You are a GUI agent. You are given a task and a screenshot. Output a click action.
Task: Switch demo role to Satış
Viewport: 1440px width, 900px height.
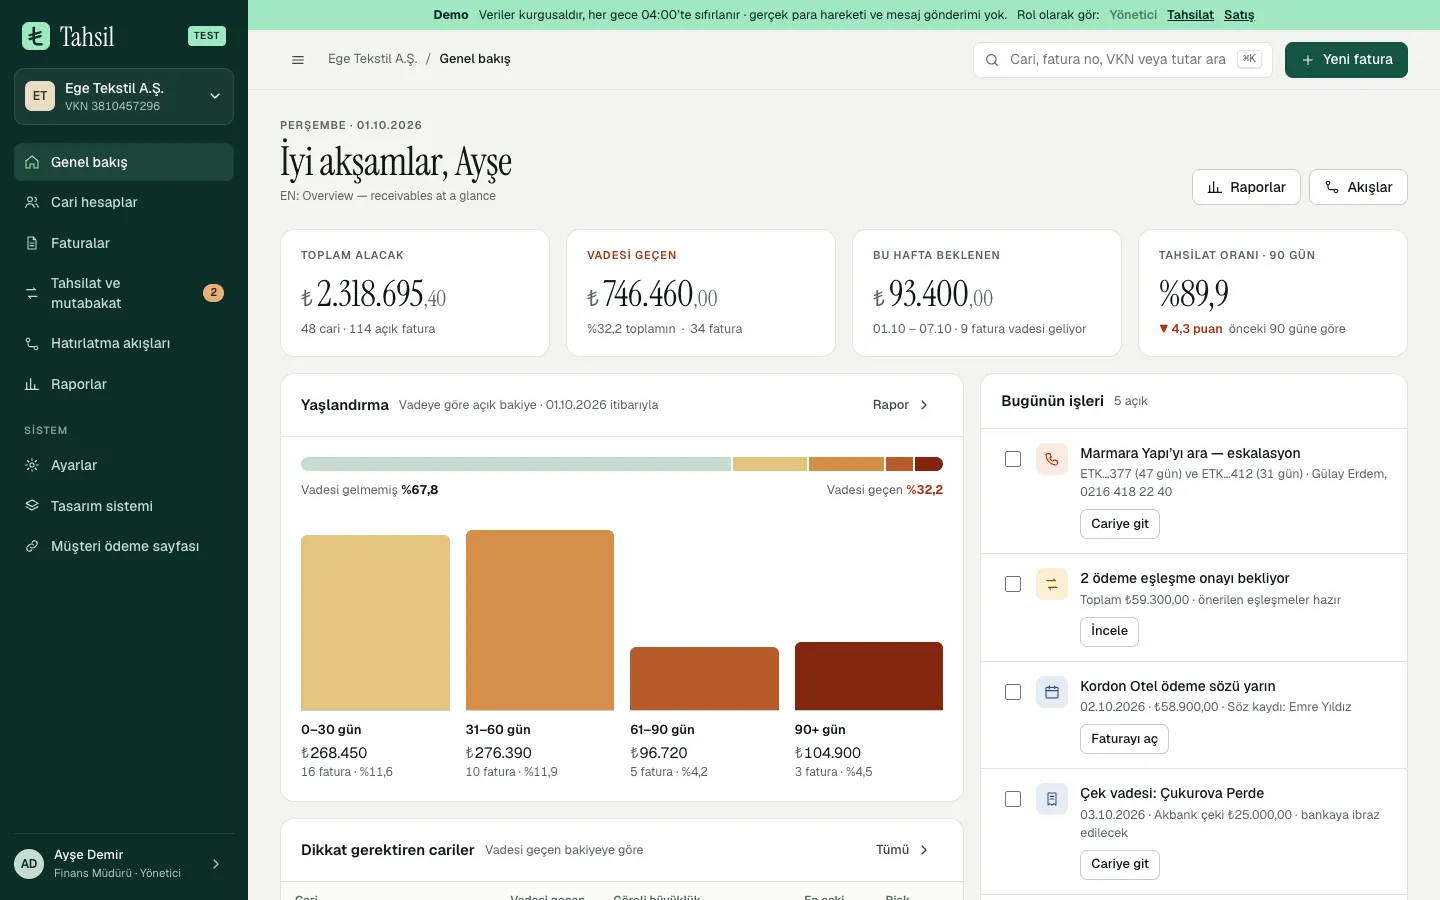[x=1239, y=15]
